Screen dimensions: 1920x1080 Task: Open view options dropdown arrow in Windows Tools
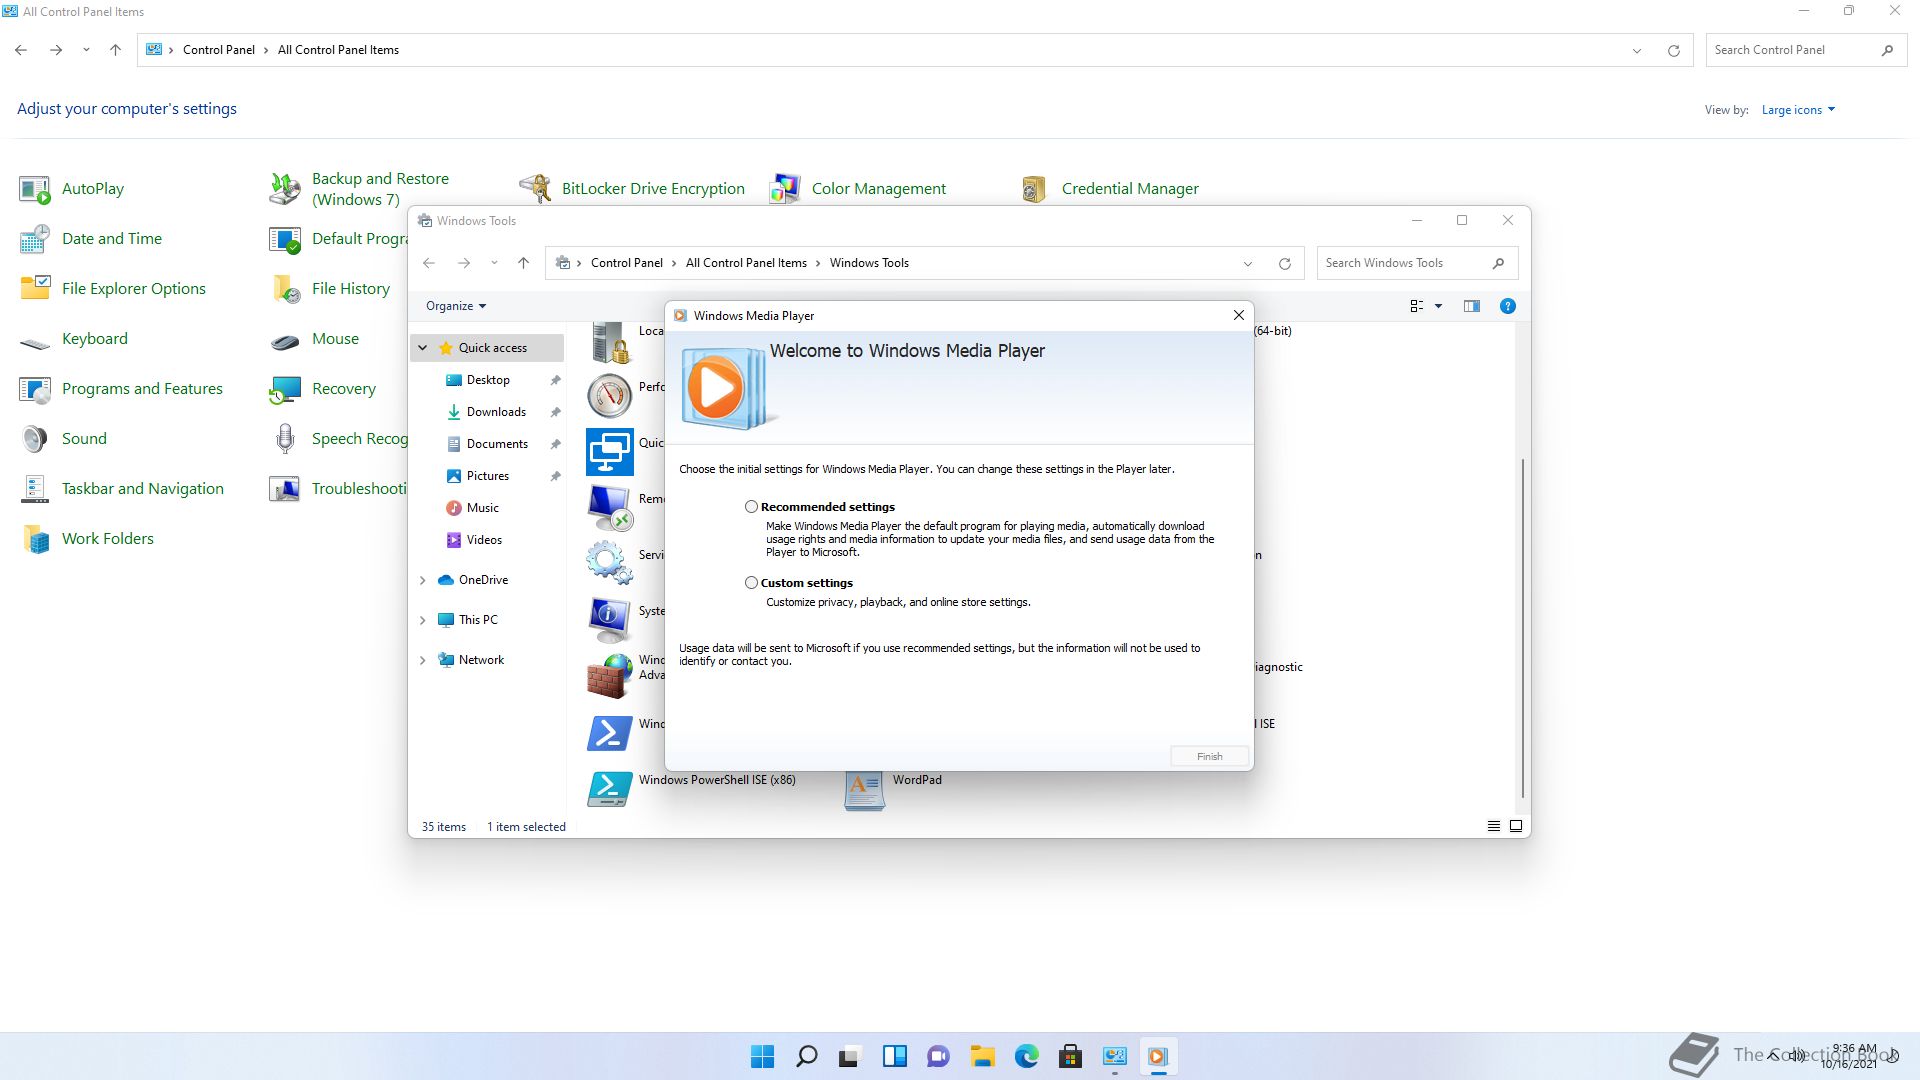tap(1438, 306)
